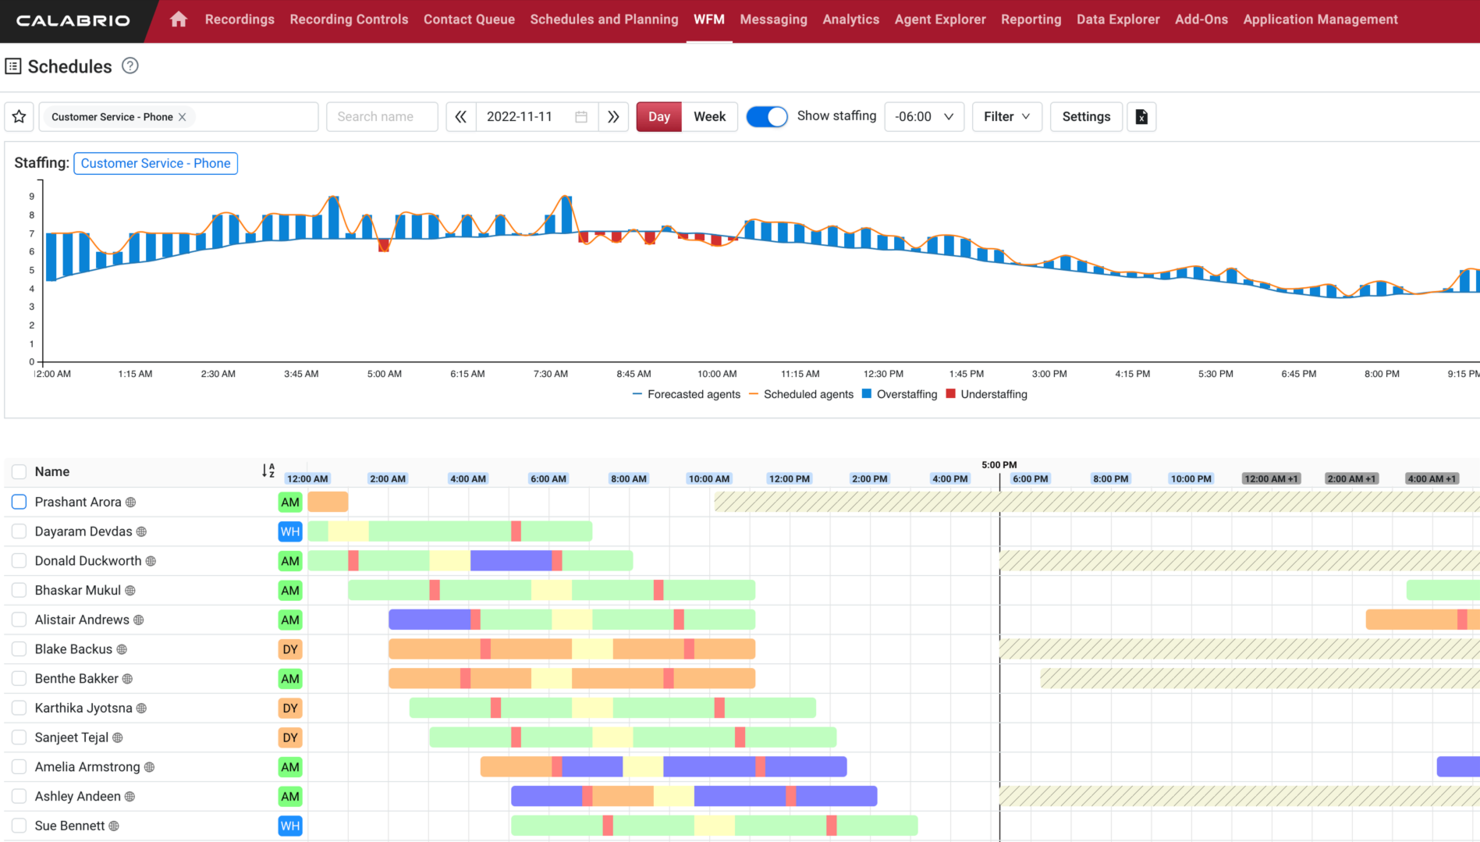Click the double-arrow previous date button
The image size is (1480, 842).
tap(460, 116)
